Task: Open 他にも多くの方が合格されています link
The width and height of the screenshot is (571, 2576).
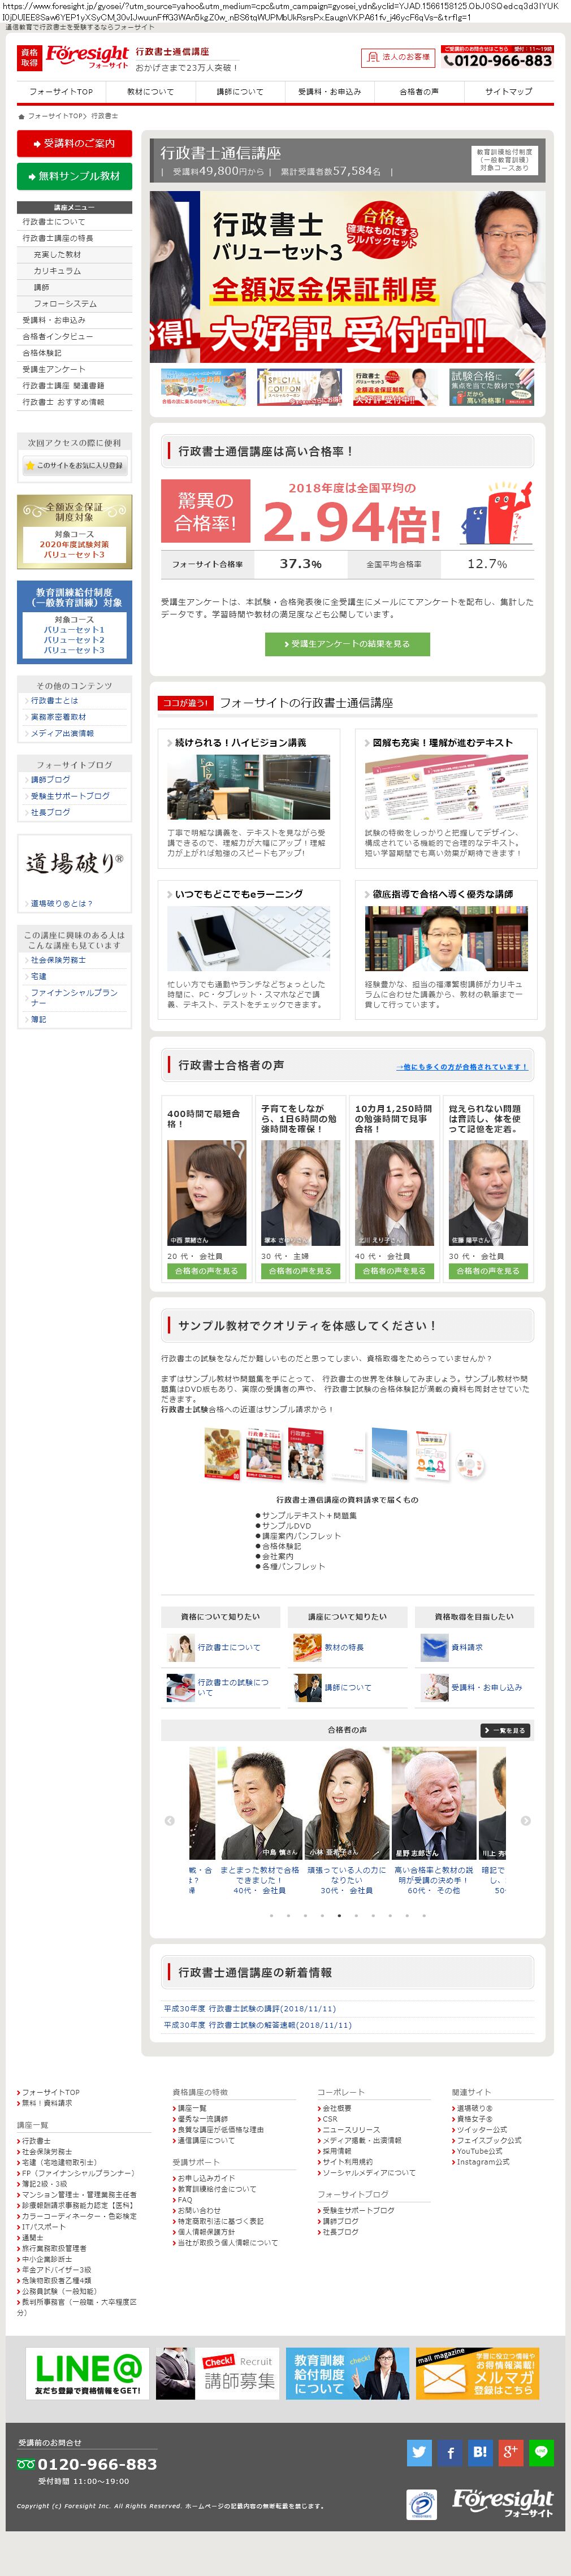Action: pos(461,1067)
